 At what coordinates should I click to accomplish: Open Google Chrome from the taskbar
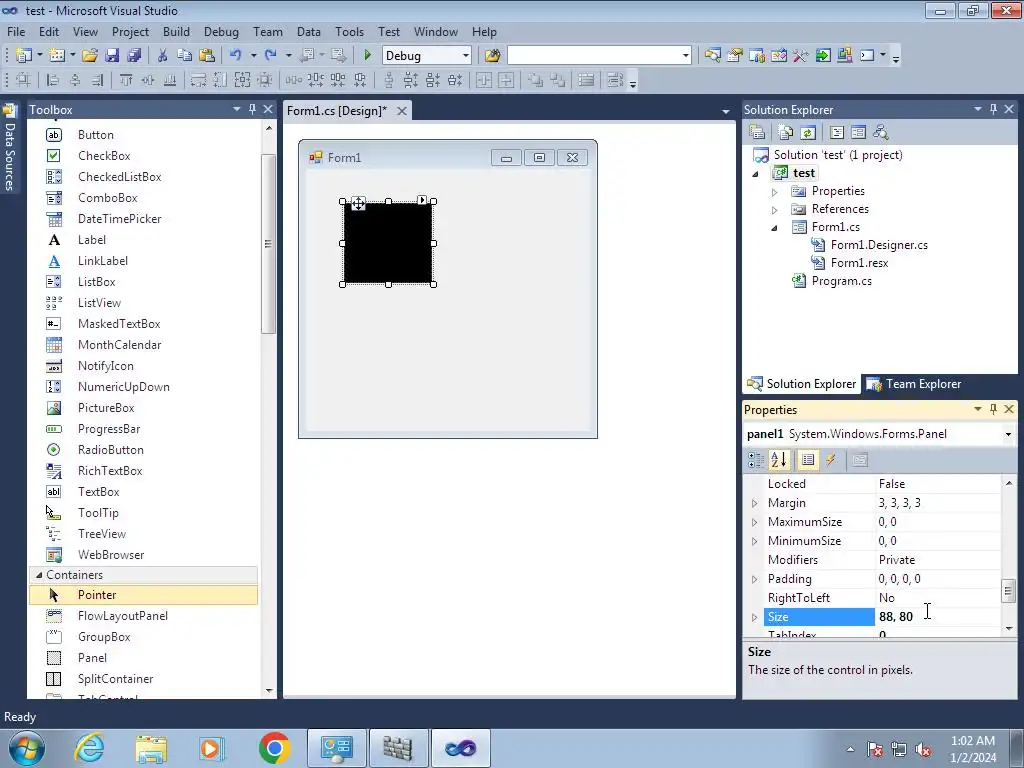(274, 748)
